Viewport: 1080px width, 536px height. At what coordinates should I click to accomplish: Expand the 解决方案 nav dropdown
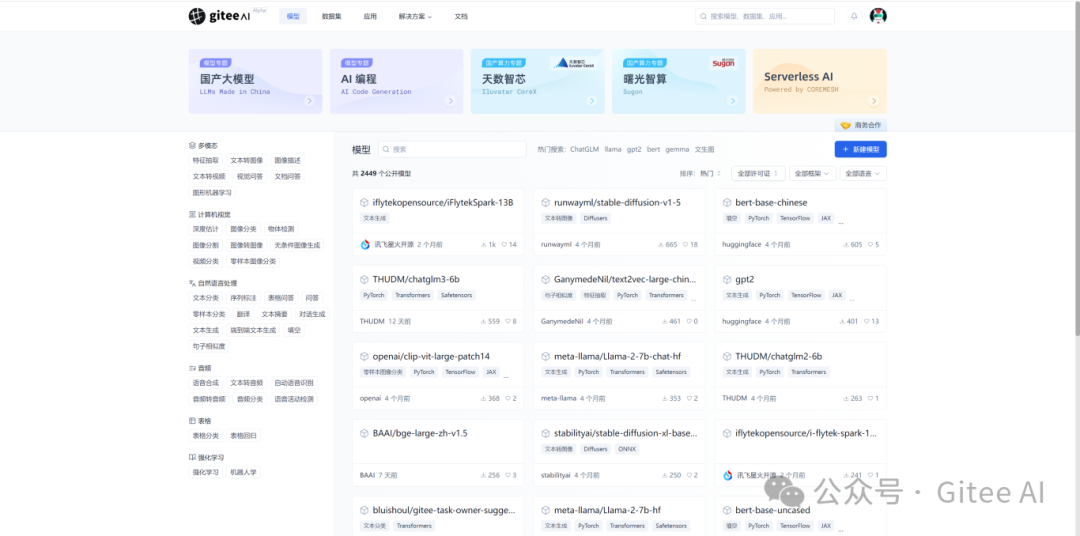(415, 17)
